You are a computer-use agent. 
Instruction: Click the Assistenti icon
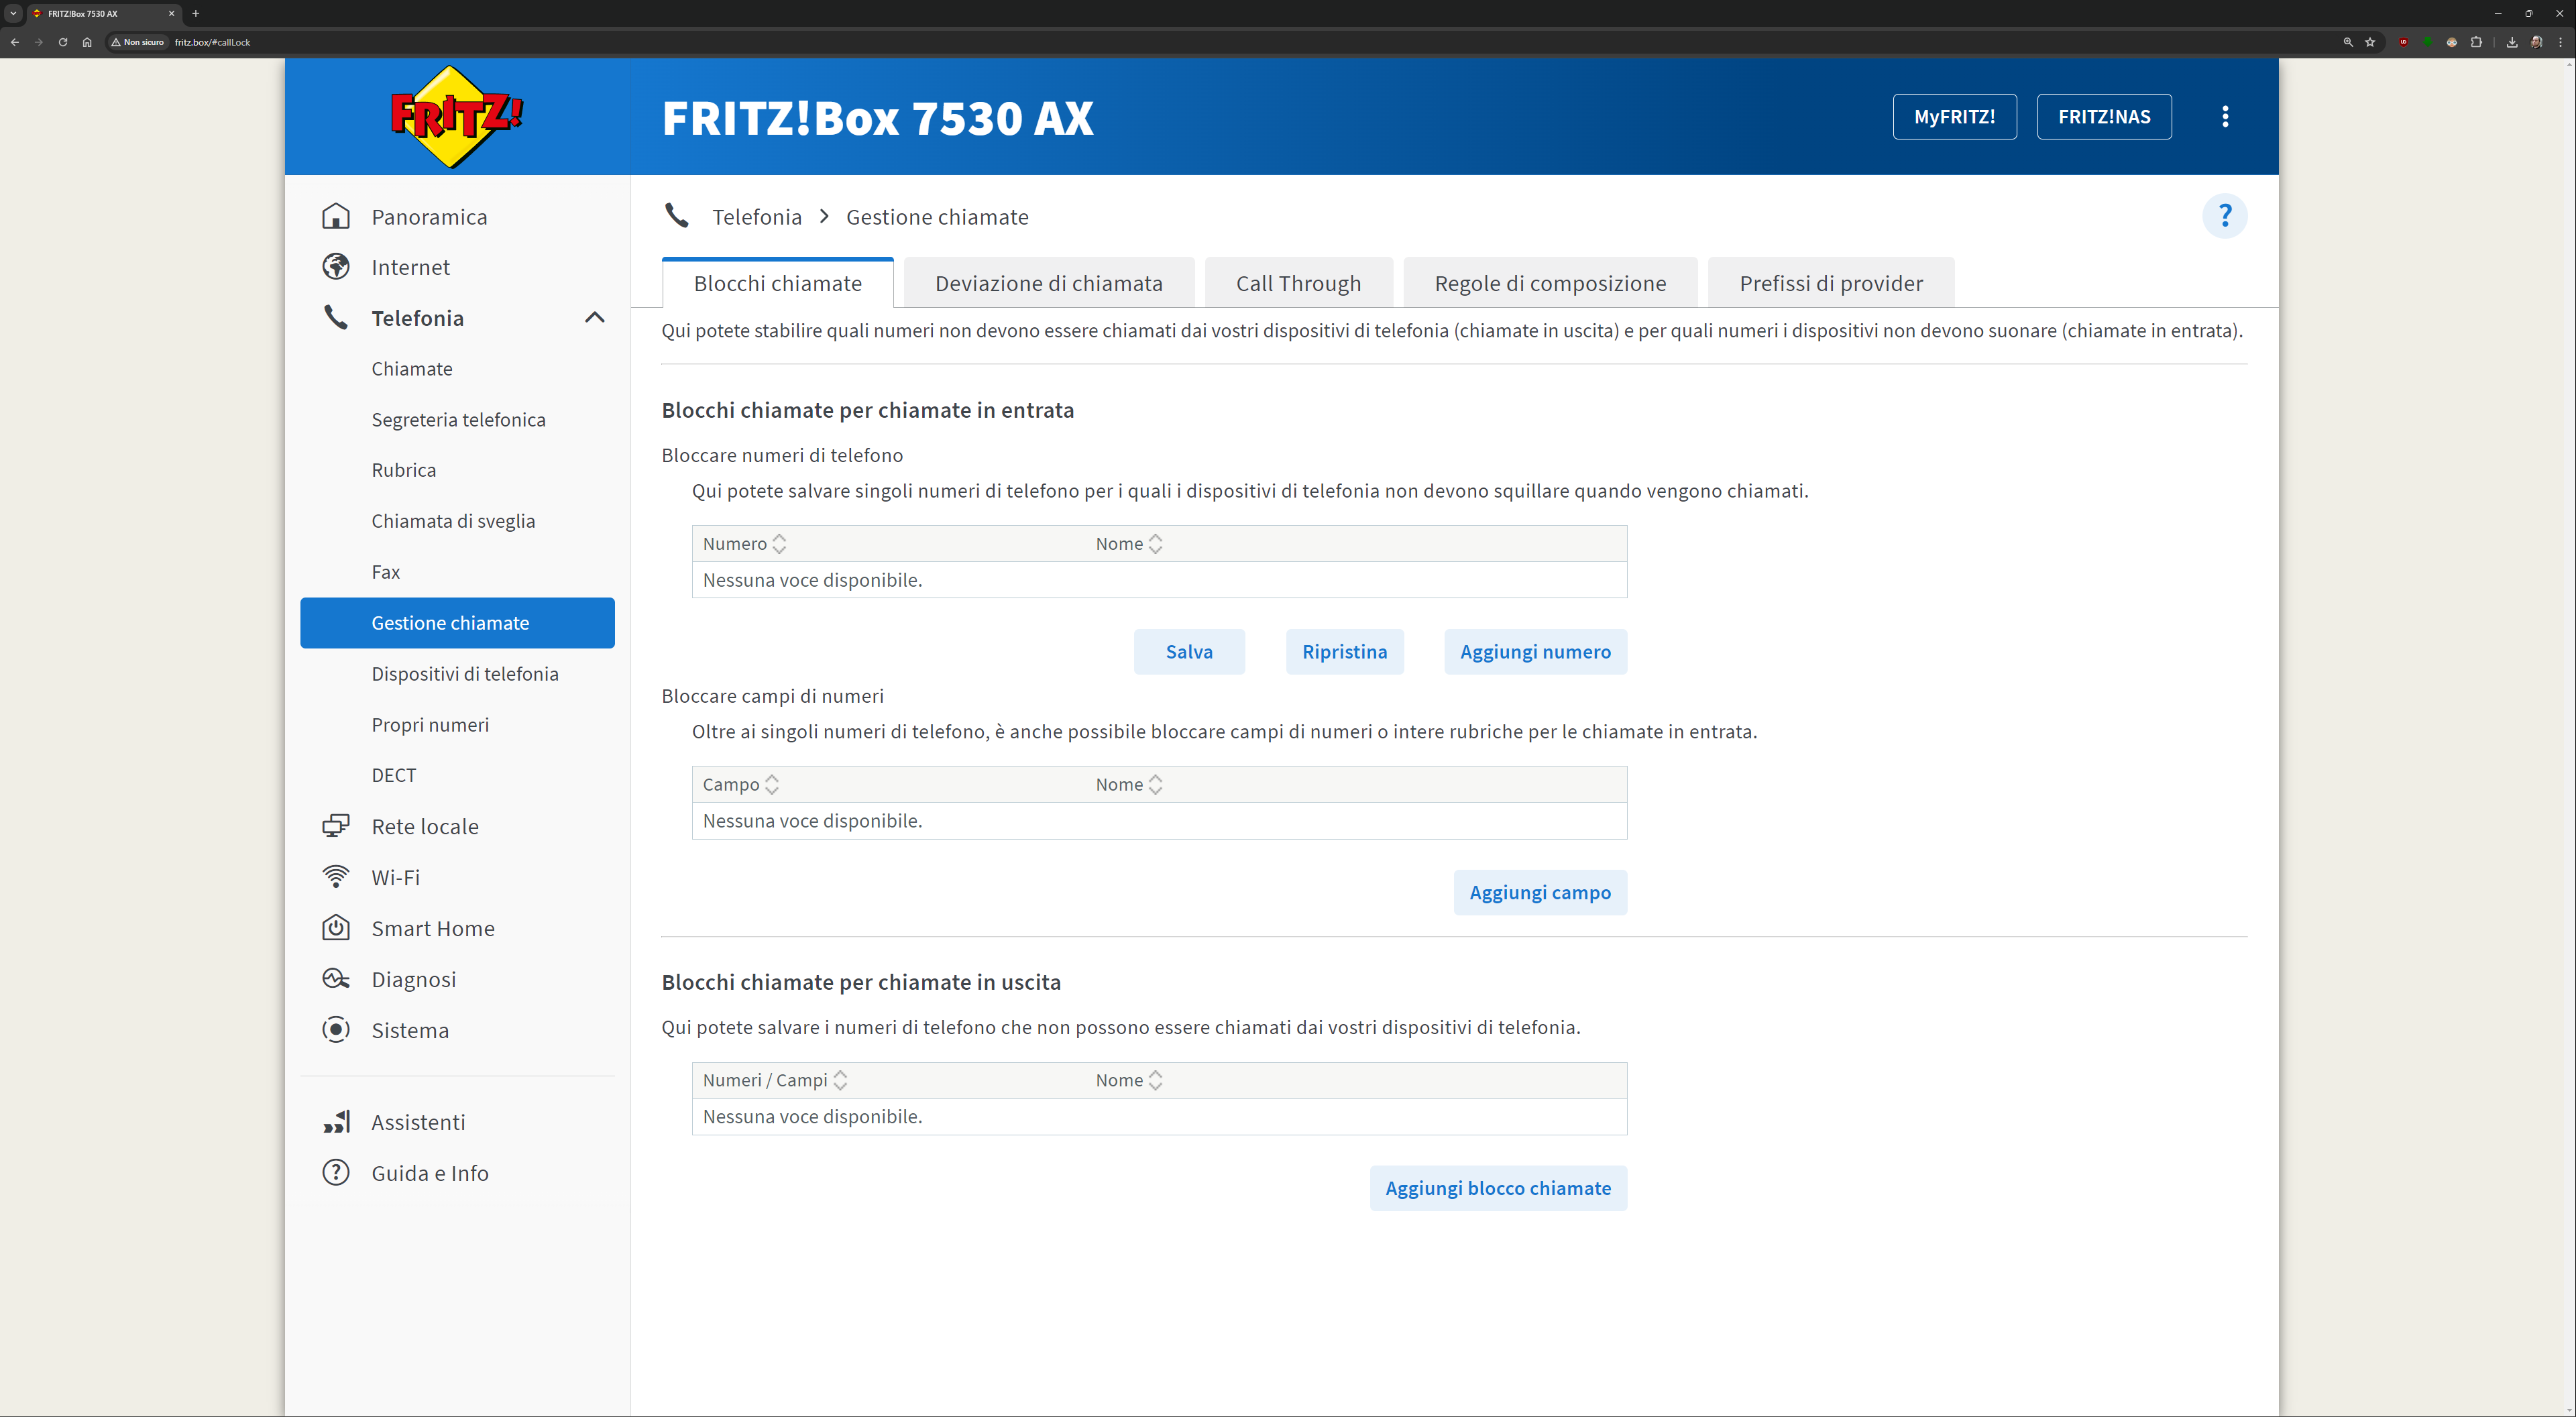point(336,1122)
